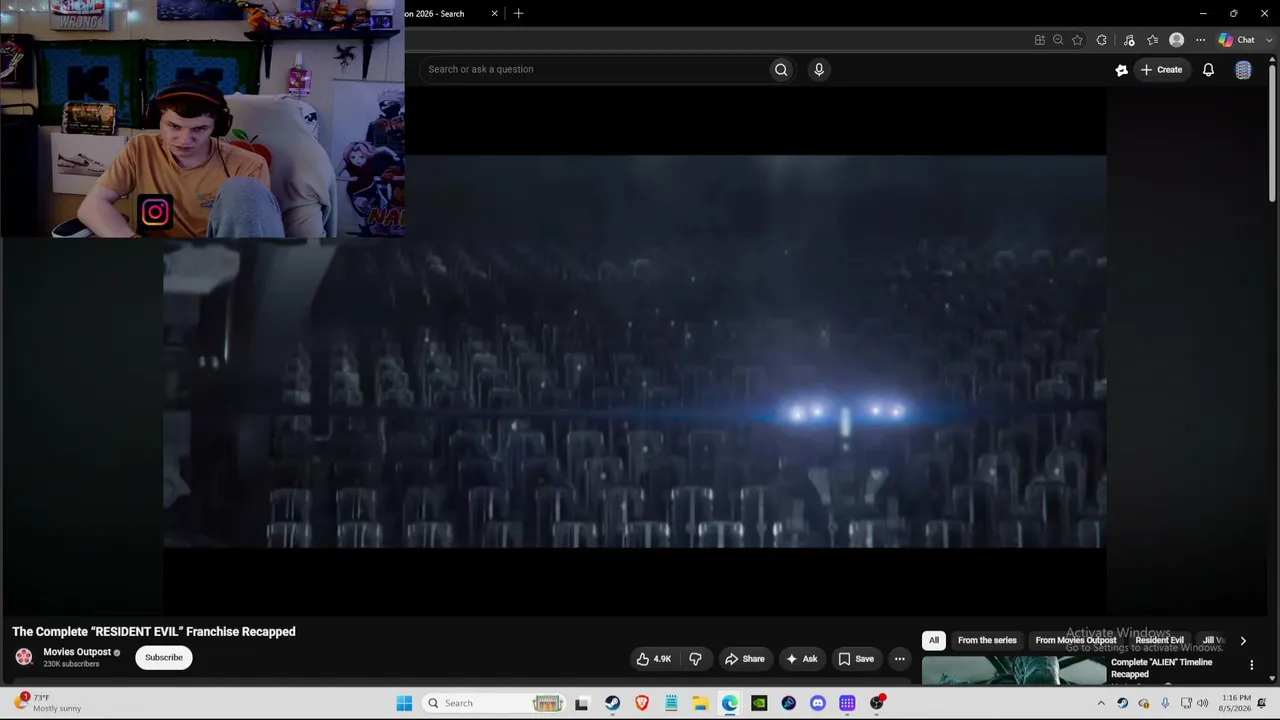Share the video
Viewport: 1280px width, 720px height.
744,659
